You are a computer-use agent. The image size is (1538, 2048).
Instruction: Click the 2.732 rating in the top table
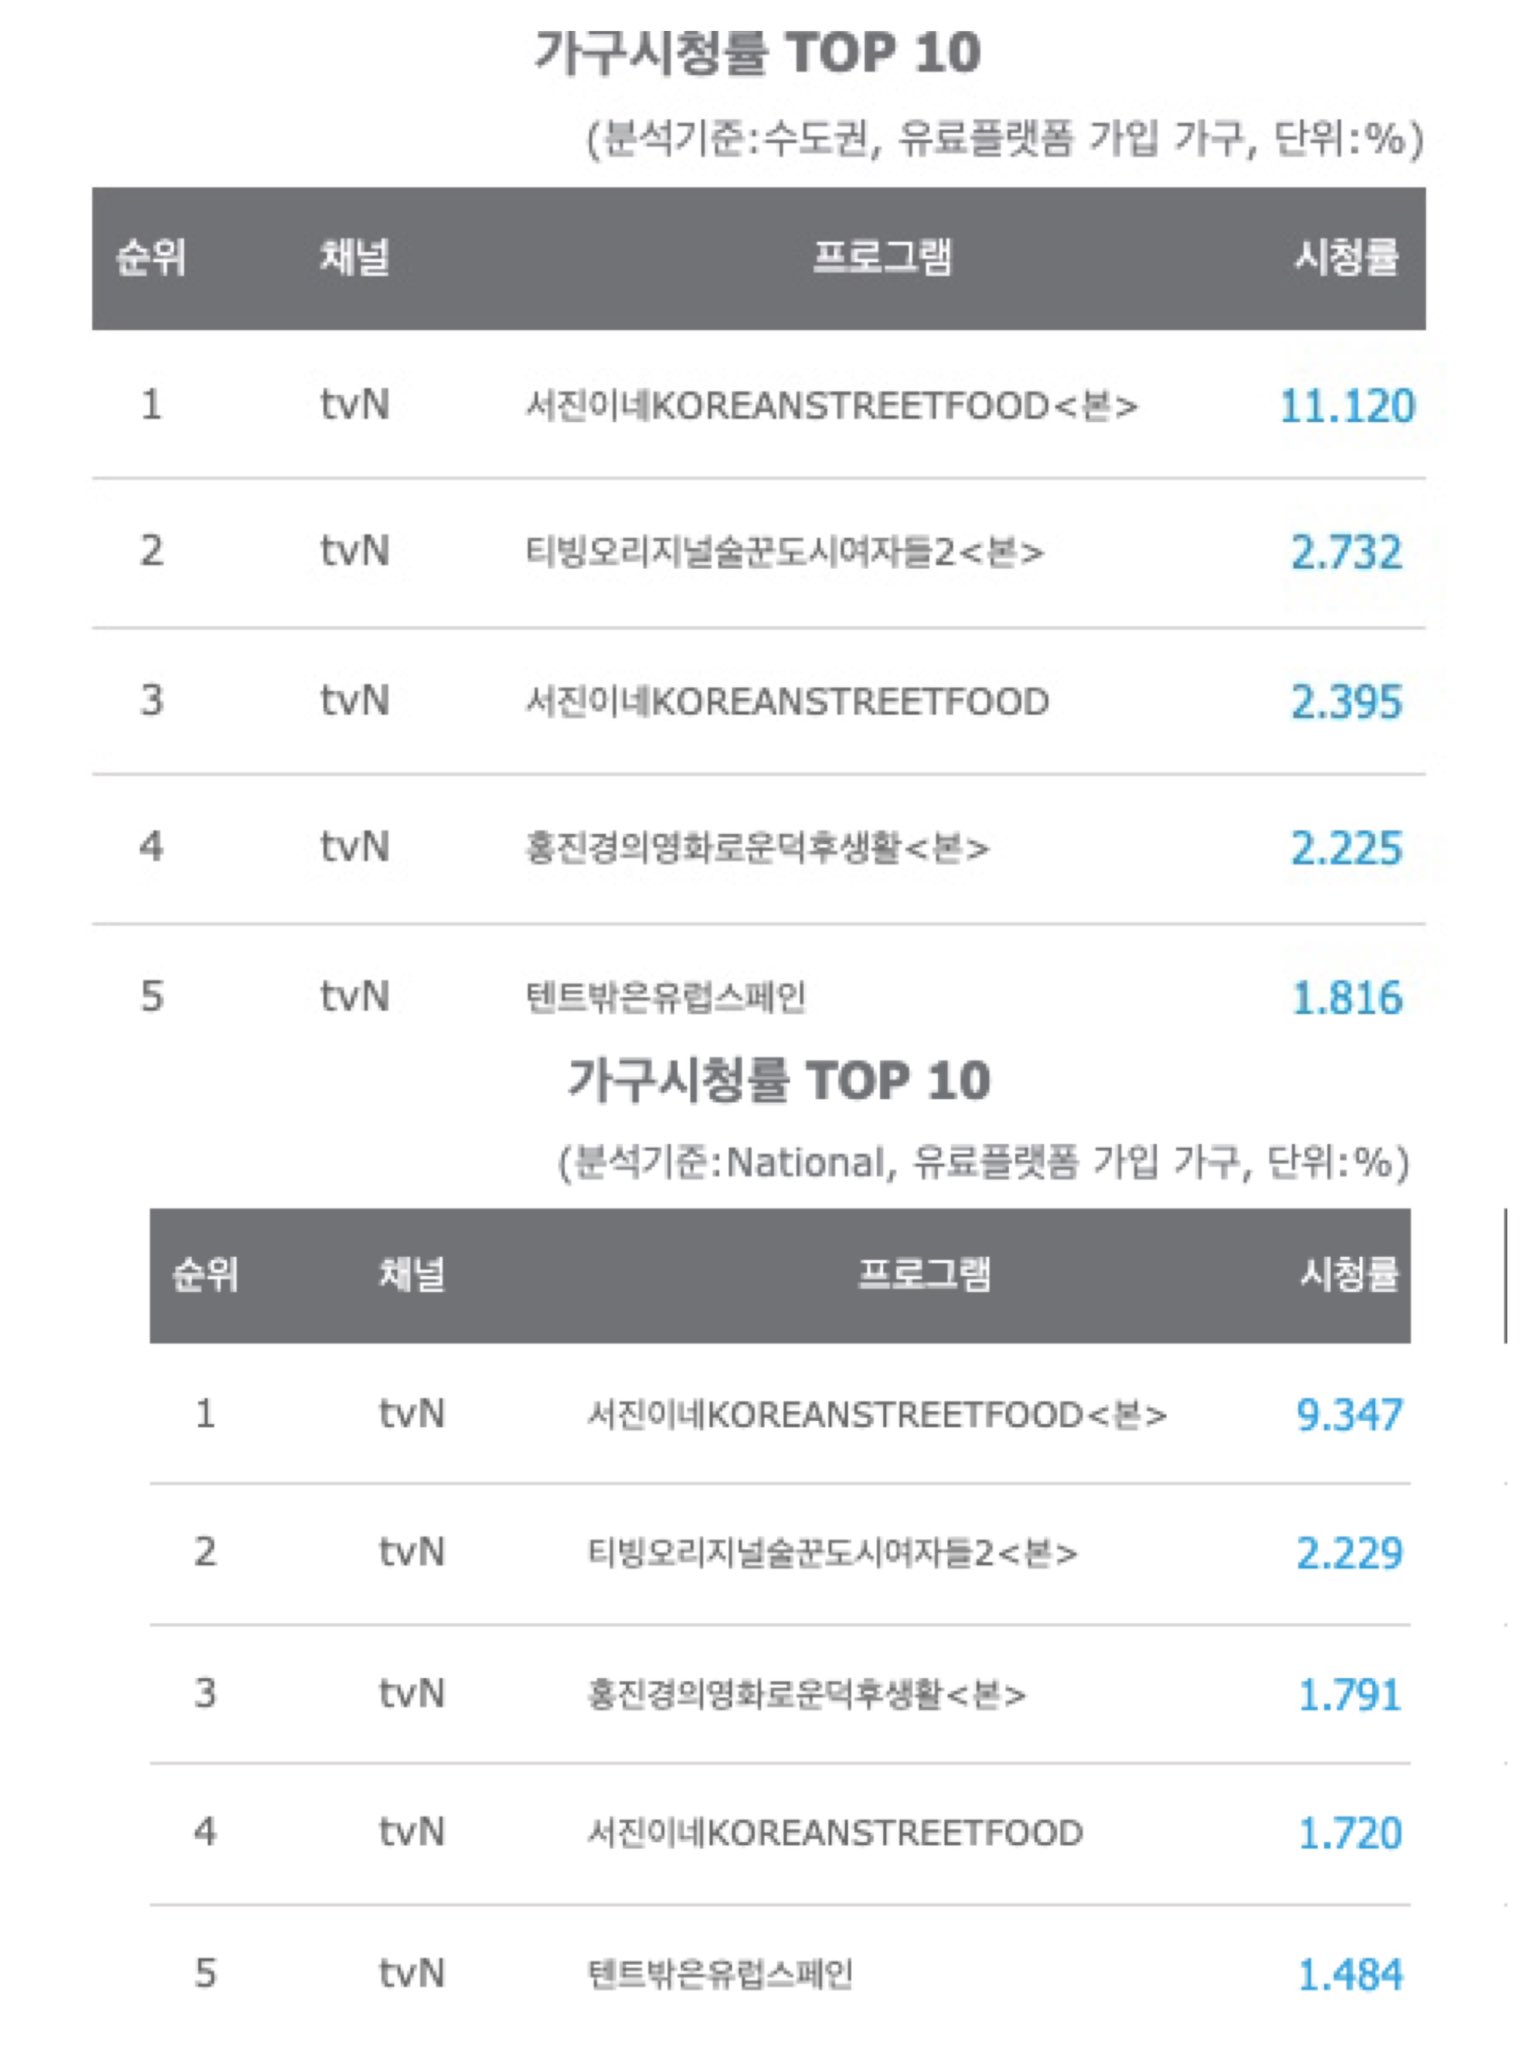coord(1347,552)
